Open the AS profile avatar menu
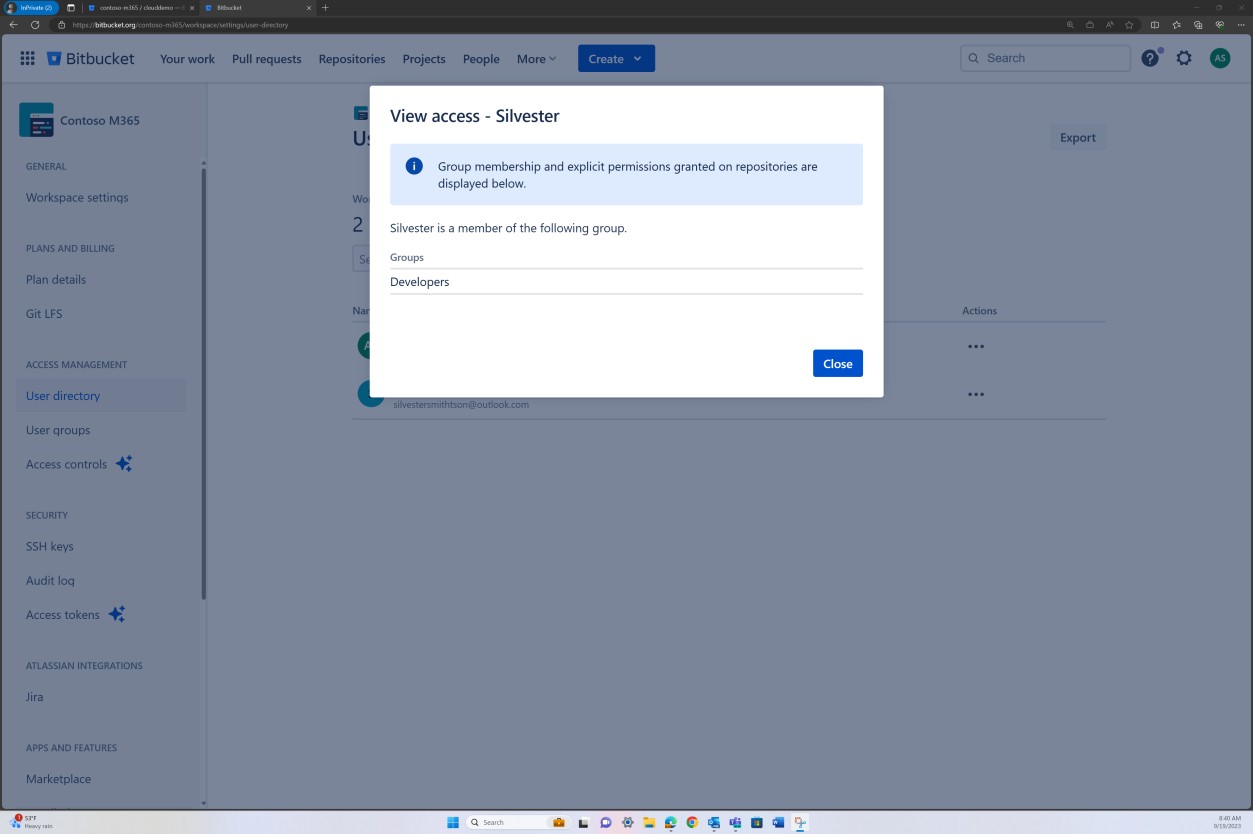The height and width of the screenshot is (834, 1253). [1220, 58]
